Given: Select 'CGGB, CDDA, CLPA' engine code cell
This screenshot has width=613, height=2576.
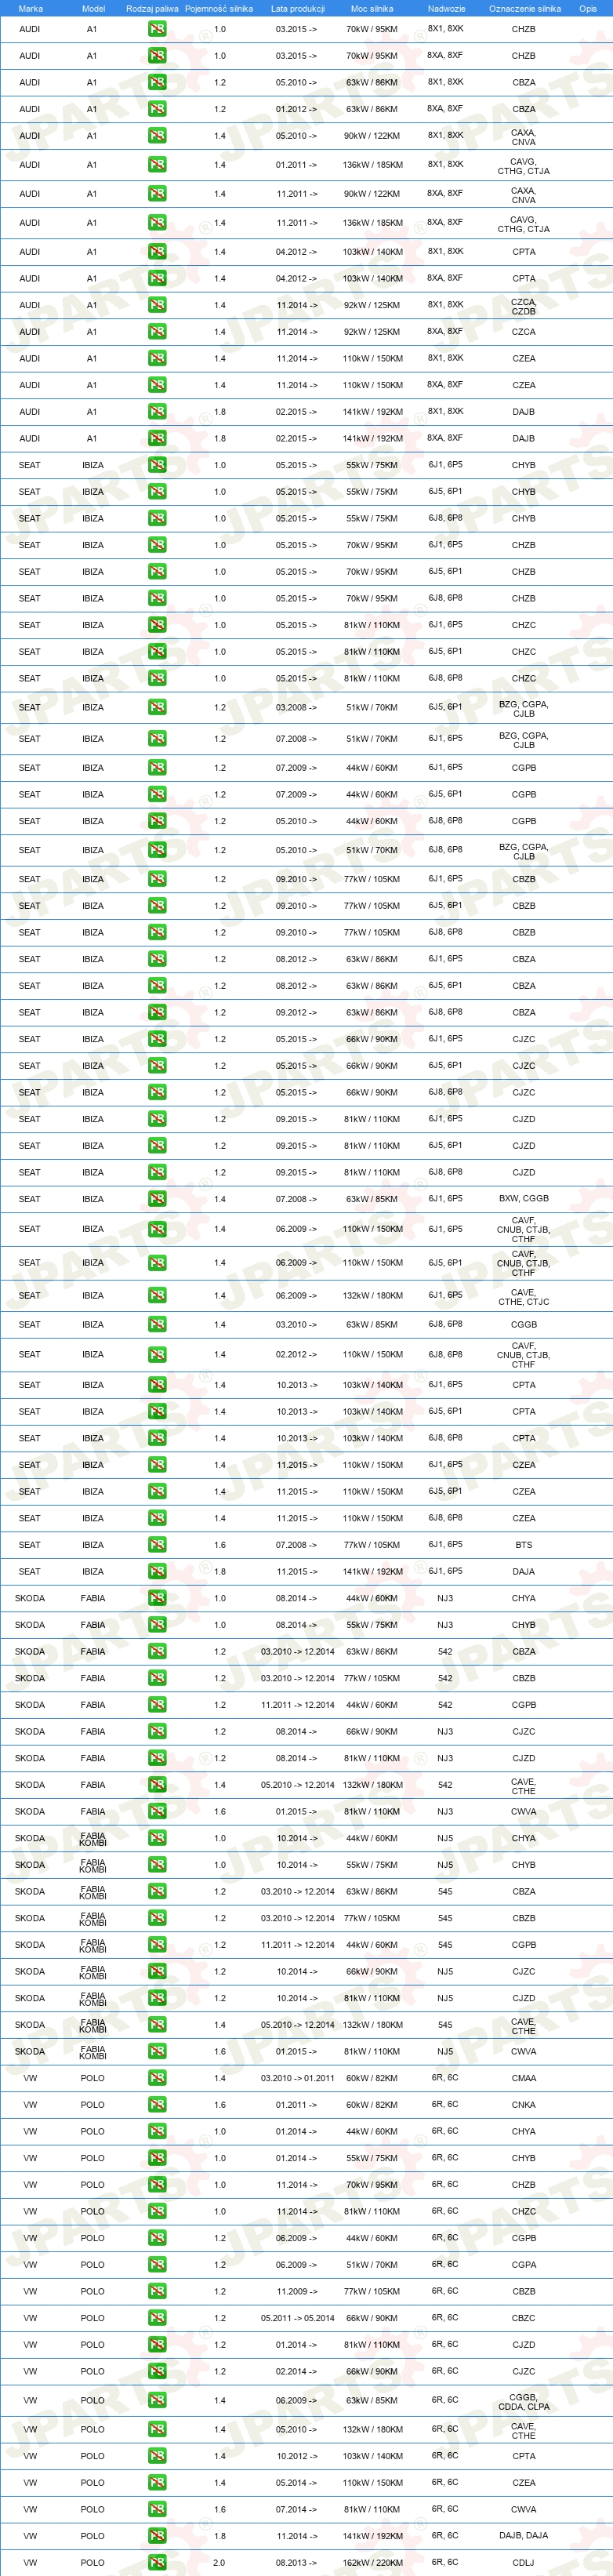Looking at the screenshot, I should coord(524,2402).
